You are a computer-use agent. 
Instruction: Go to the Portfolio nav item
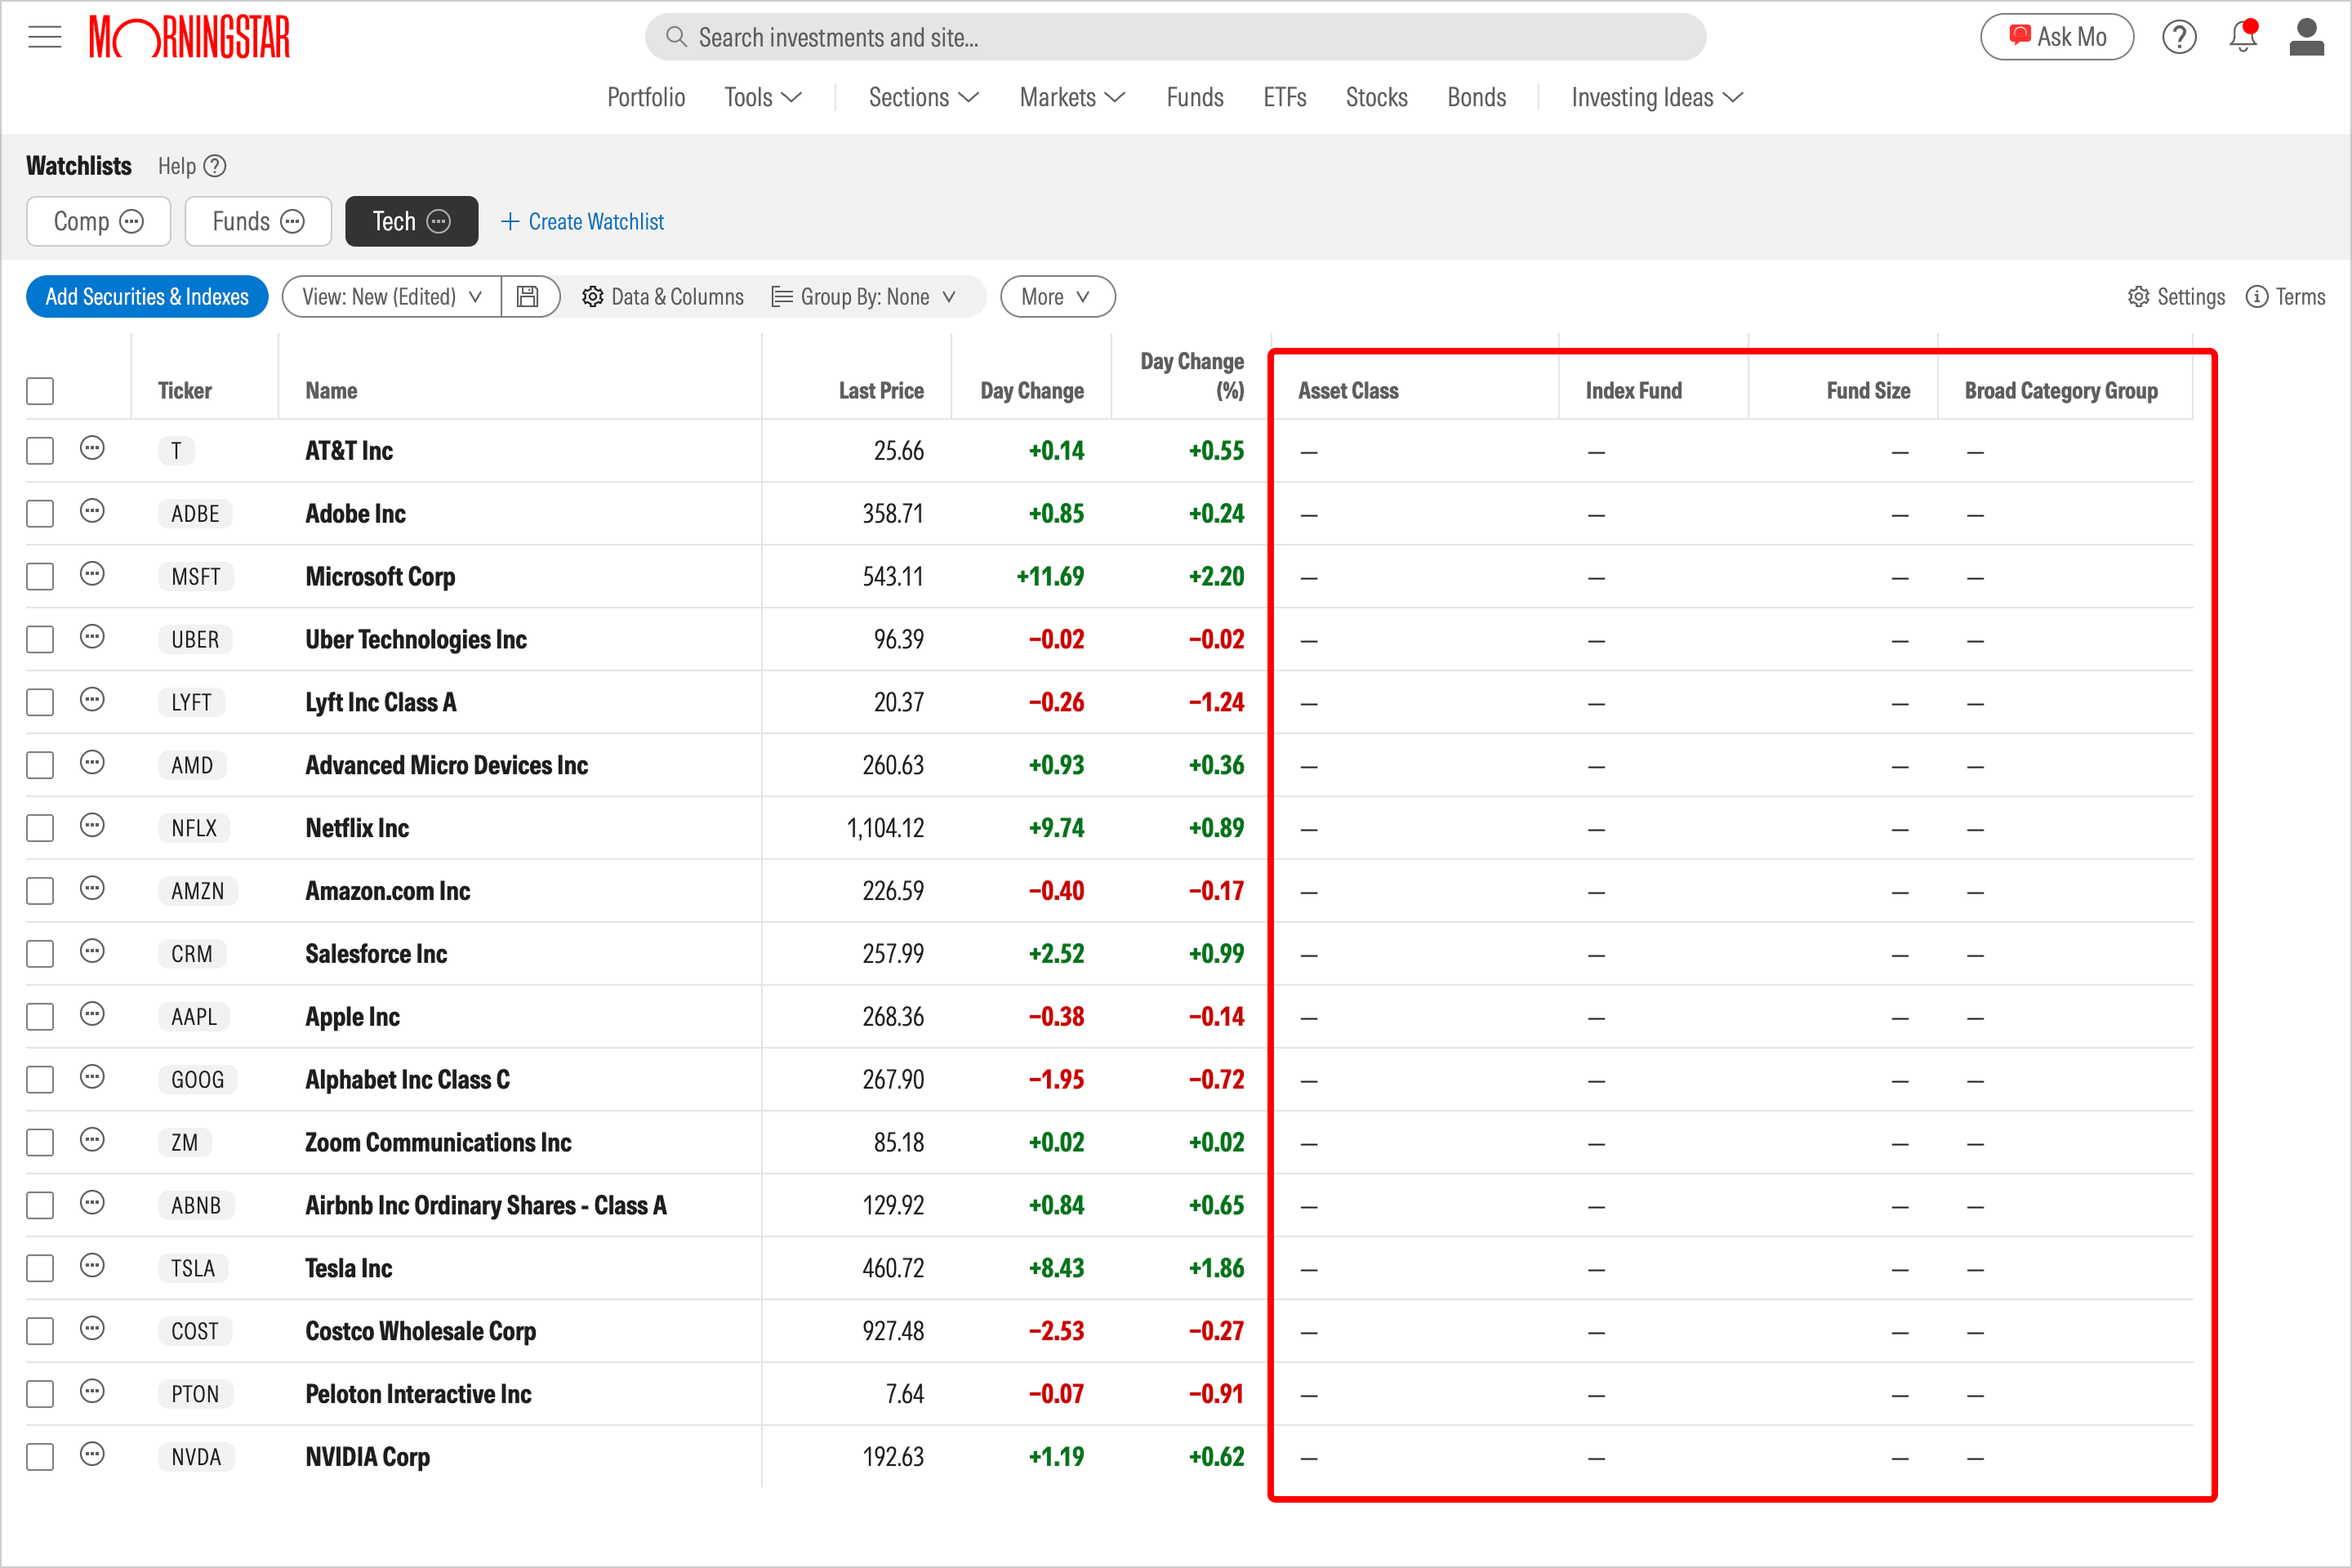(x=646, y=97)
